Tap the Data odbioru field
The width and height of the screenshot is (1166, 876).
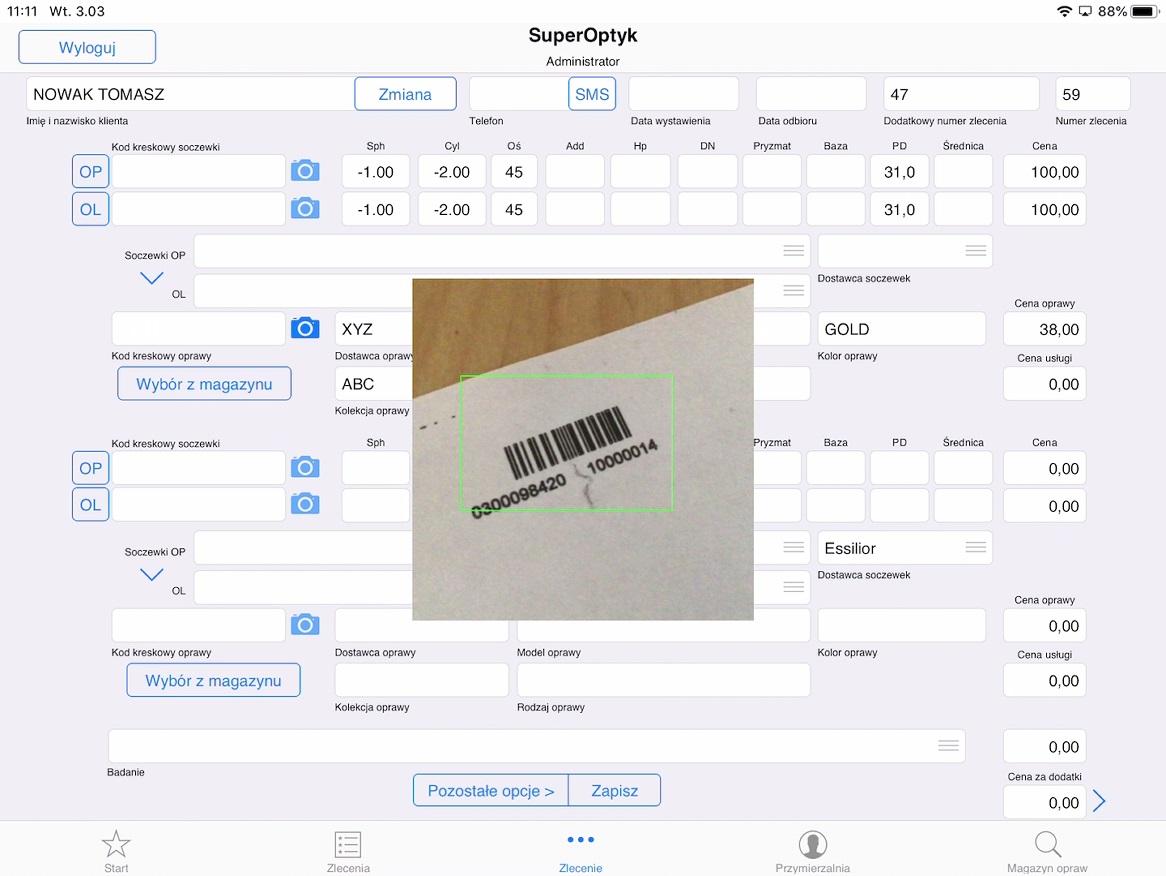pyautogui.click(x=811, y=94)
